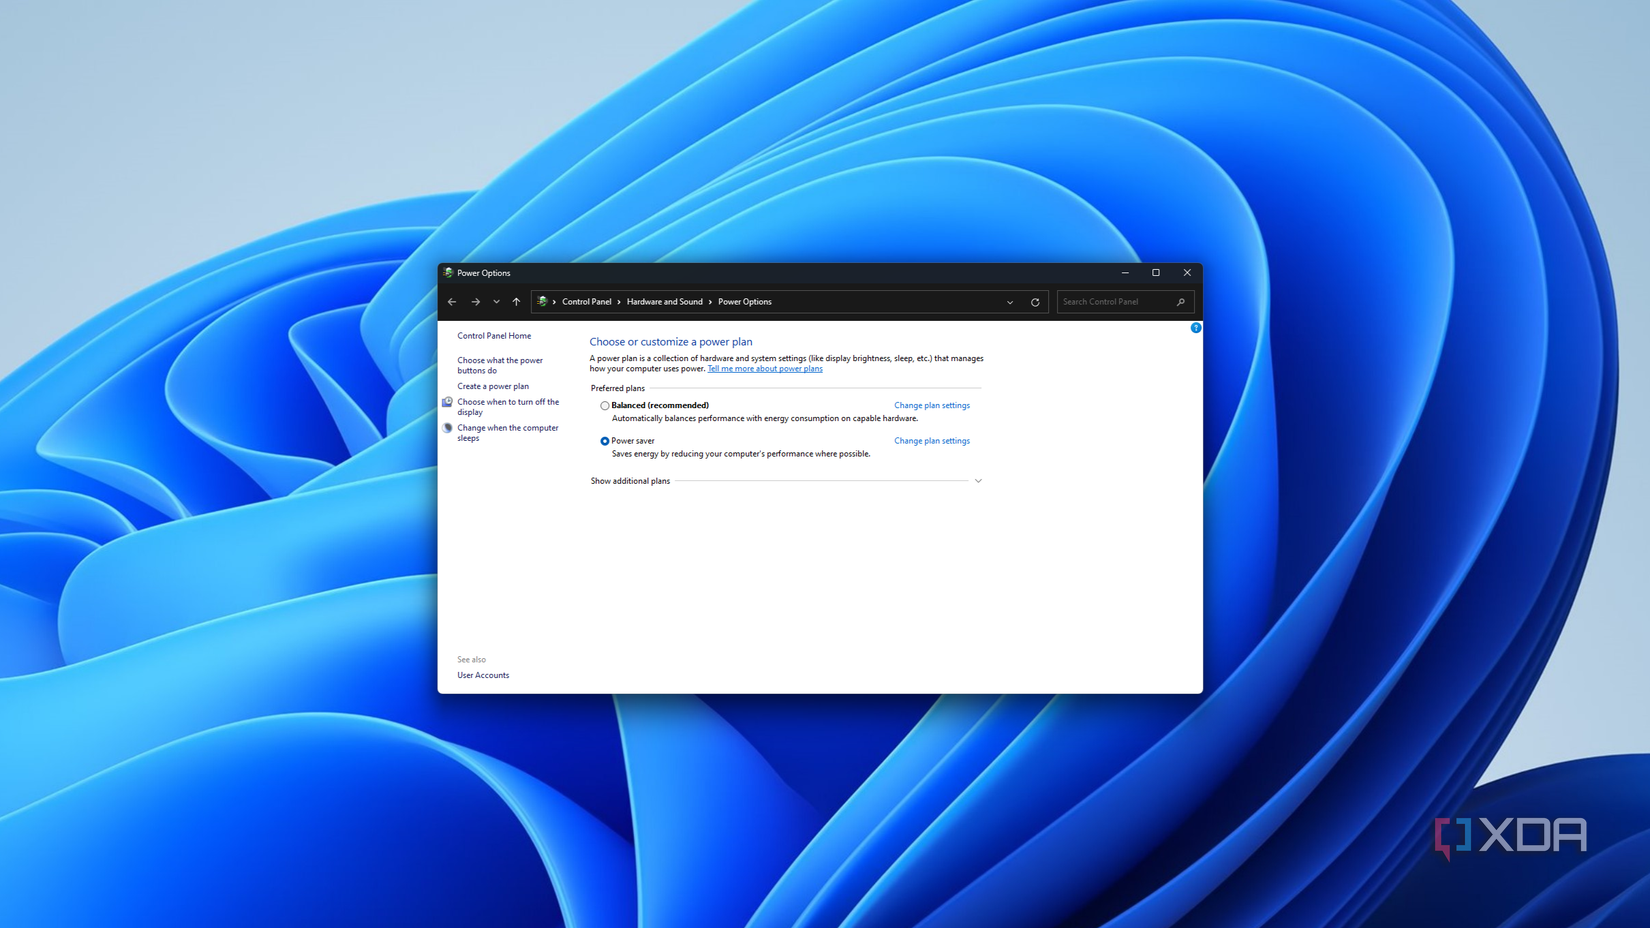Click the search magnifier icon
Viewport: 1650px width, 928px height.
(x=1181, y=302)
